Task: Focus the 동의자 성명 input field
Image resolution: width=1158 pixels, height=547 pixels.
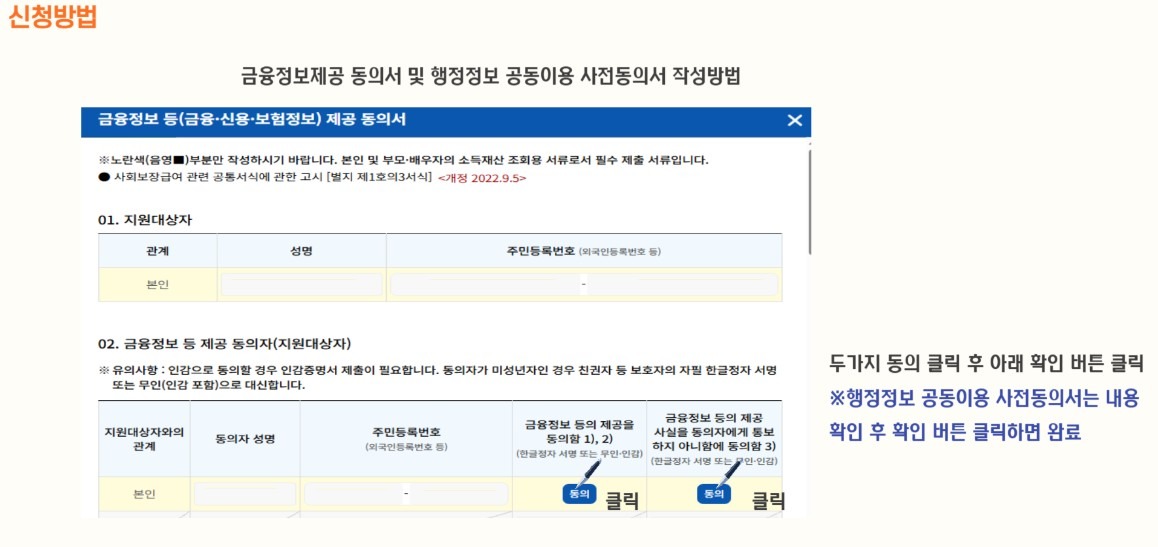Action: (x=245, y=494)
